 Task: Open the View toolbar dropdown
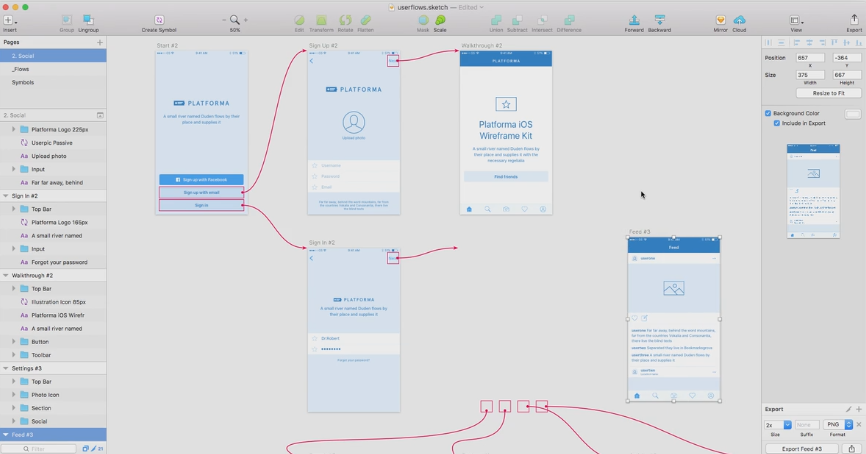pos(796,21)
